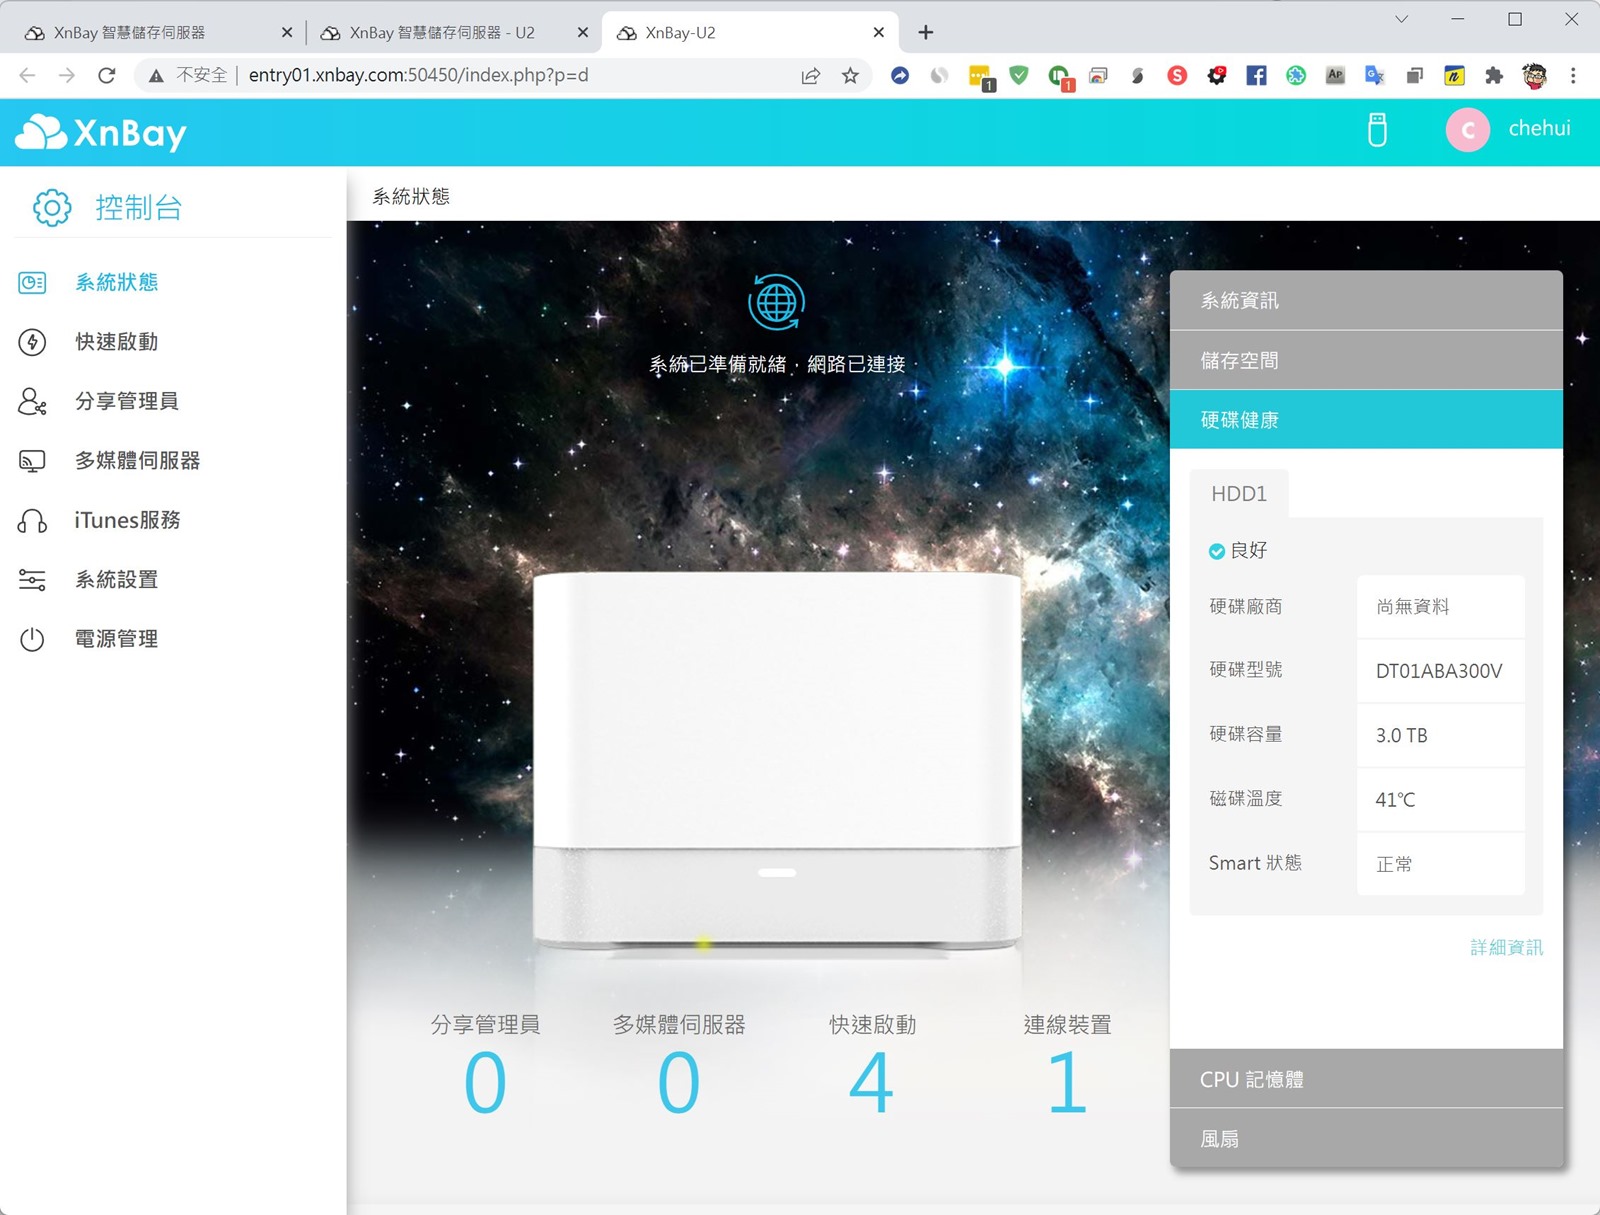Bookmark this page with star icon
The image size is (1600, 1215).
pos(850,76)
